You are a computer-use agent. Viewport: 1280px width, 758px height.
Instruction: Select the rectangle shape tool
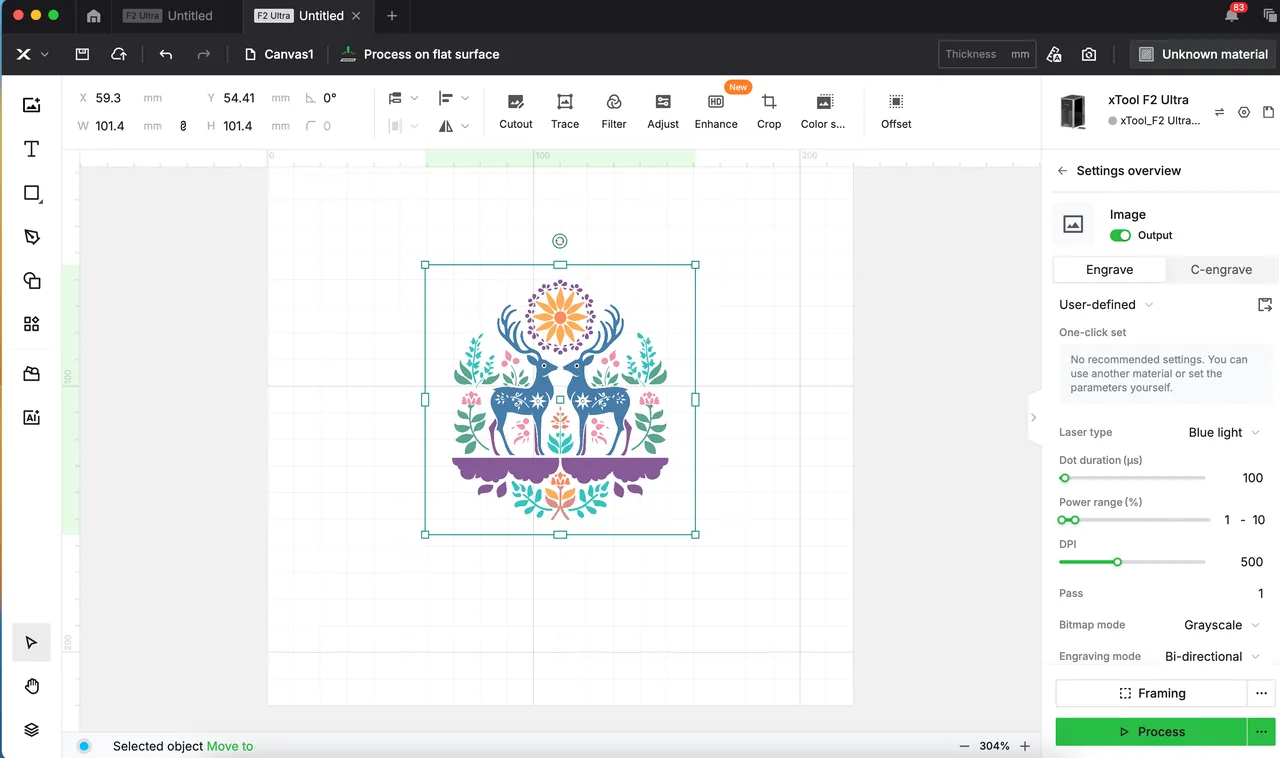(x=31, y=193)
